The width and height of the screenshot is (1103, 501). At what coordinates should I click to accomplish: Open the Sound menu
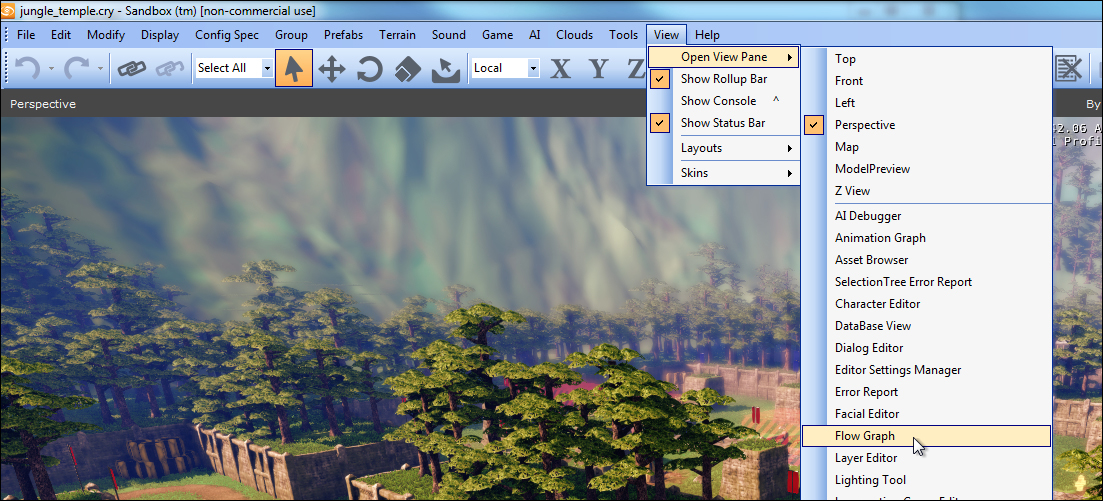click(x=449, y=34)
